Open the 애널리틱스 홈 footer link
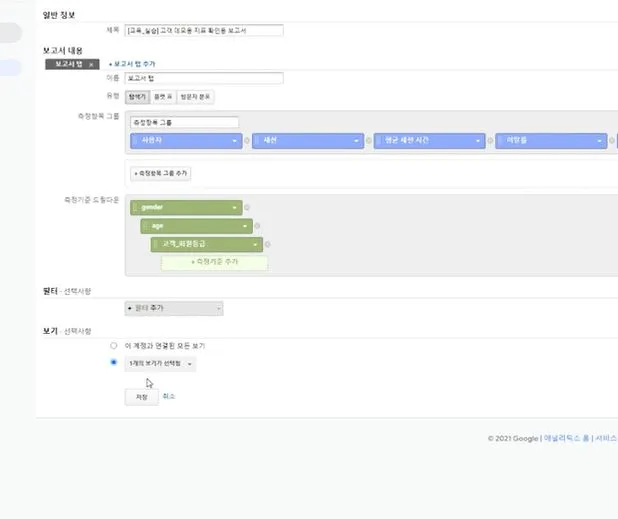 pos(566,438)
